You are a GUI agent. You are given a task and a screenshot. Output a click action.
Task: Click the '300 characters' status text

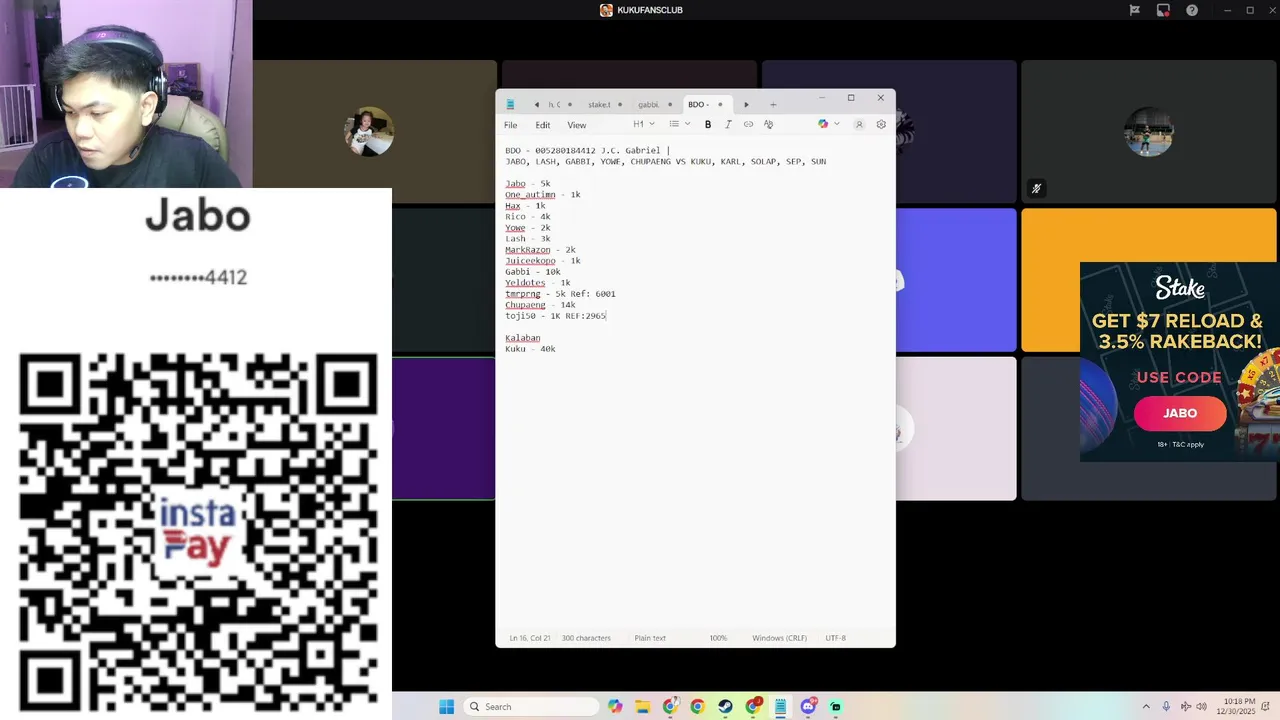[586, 638]
